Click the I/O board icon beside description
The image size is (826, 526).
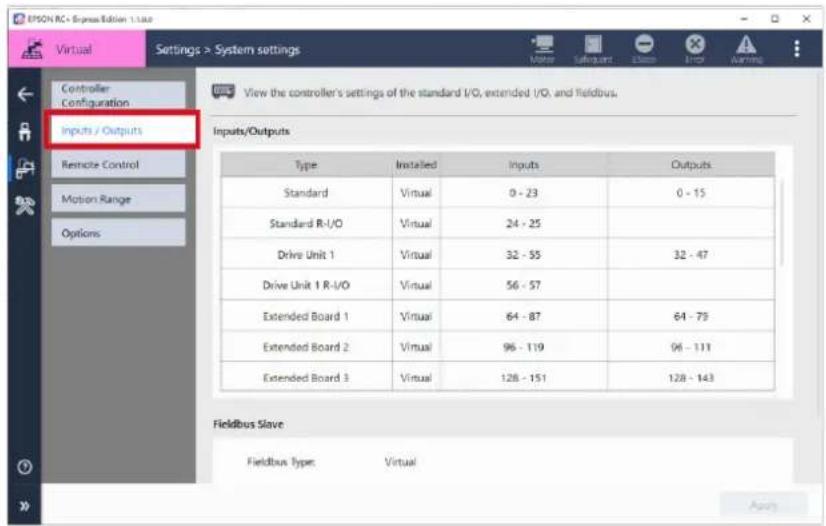tap(223, 92)
